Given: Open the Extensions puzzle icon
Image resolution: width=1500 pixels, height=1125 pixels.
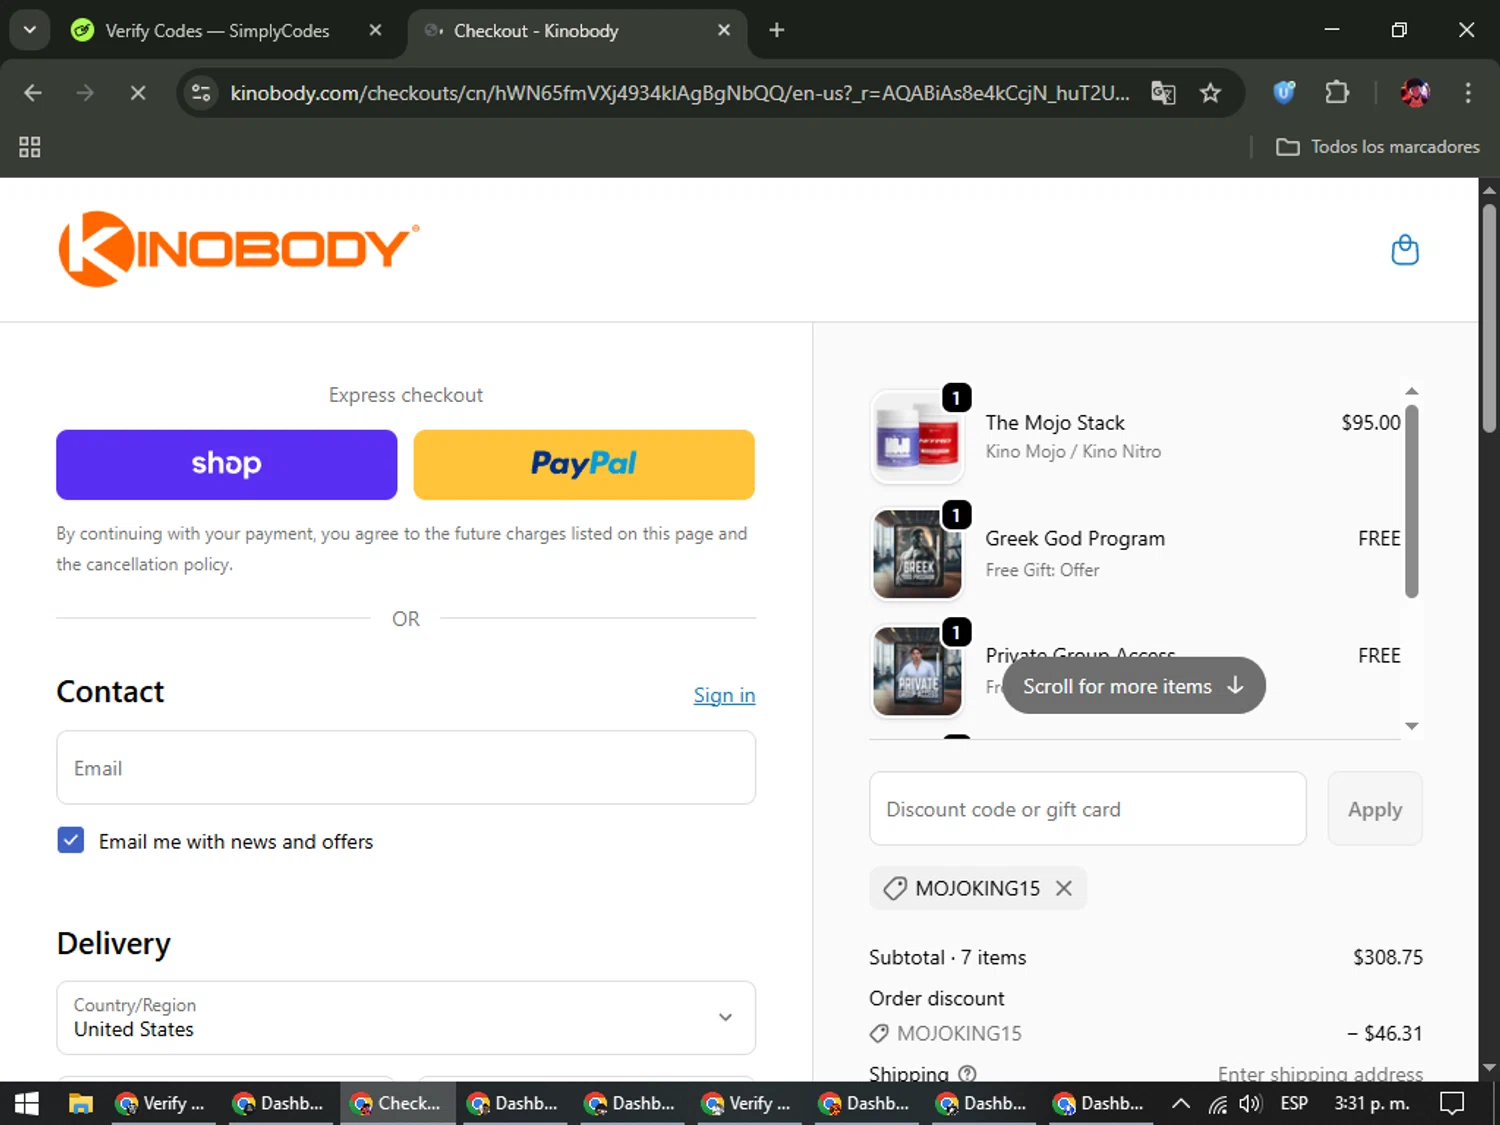Looking at the screenshot, I should 1337,93.
